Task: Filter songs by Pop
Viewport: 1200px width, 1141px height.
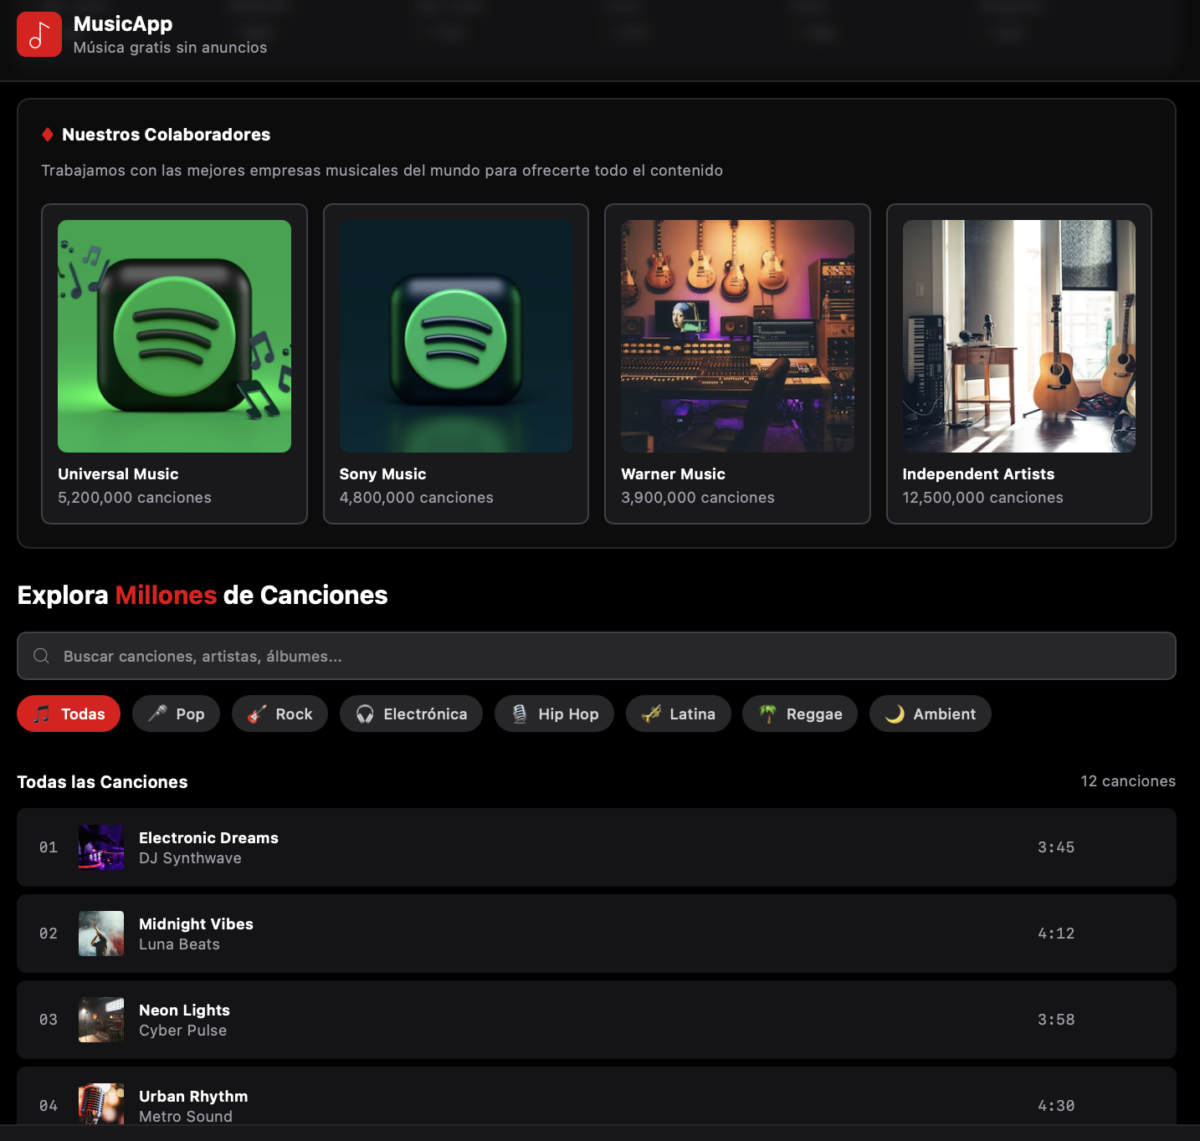Action: 176,714
